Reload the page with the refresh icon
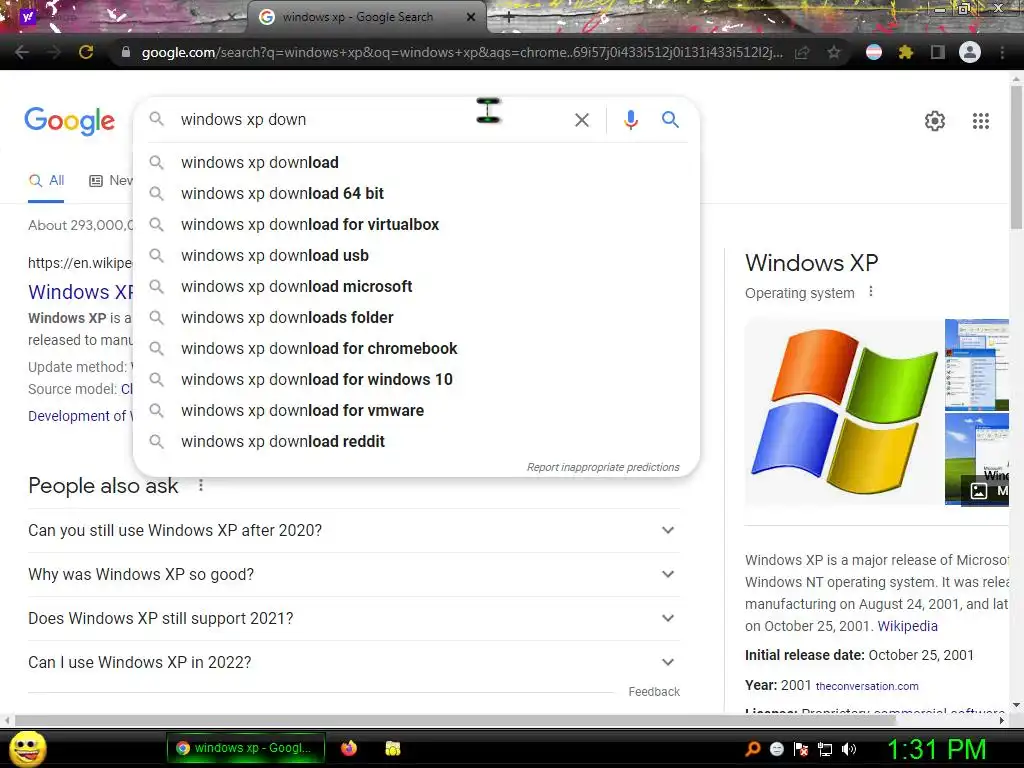The height and width of the screenshot is (768, 1024). tap(86, 52)
